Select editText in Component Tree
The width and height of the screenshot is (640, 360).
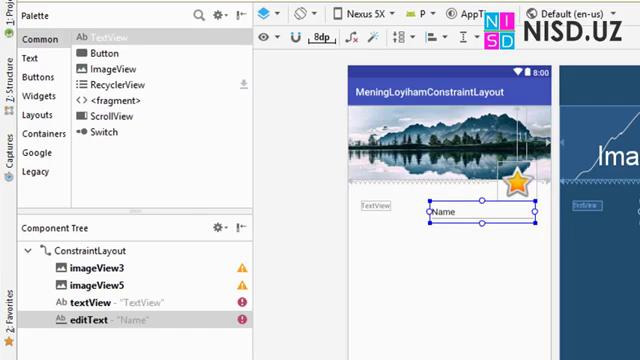135,320
